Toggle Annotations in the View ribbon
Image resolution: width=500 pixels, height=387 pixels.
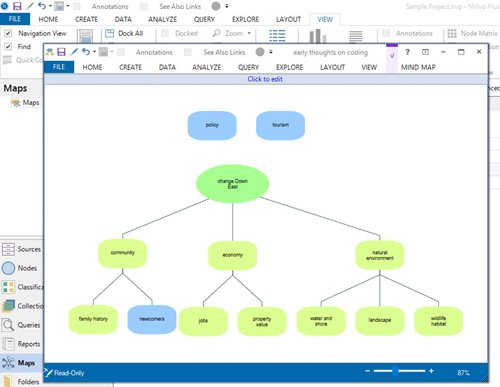point(387,33)
